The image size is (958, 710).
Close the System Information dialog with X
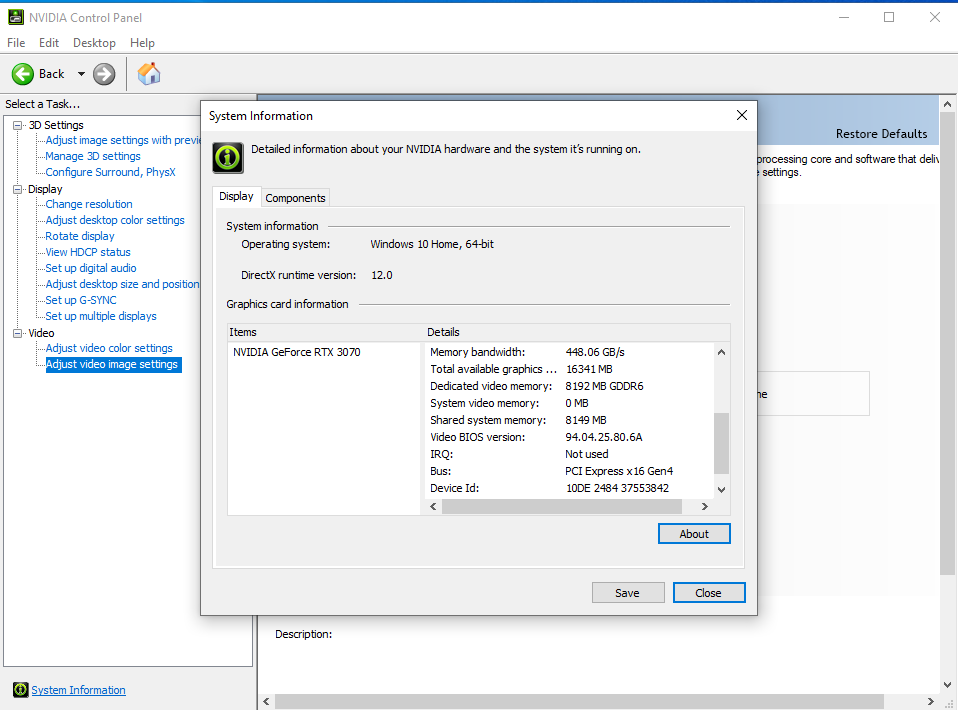741,115
